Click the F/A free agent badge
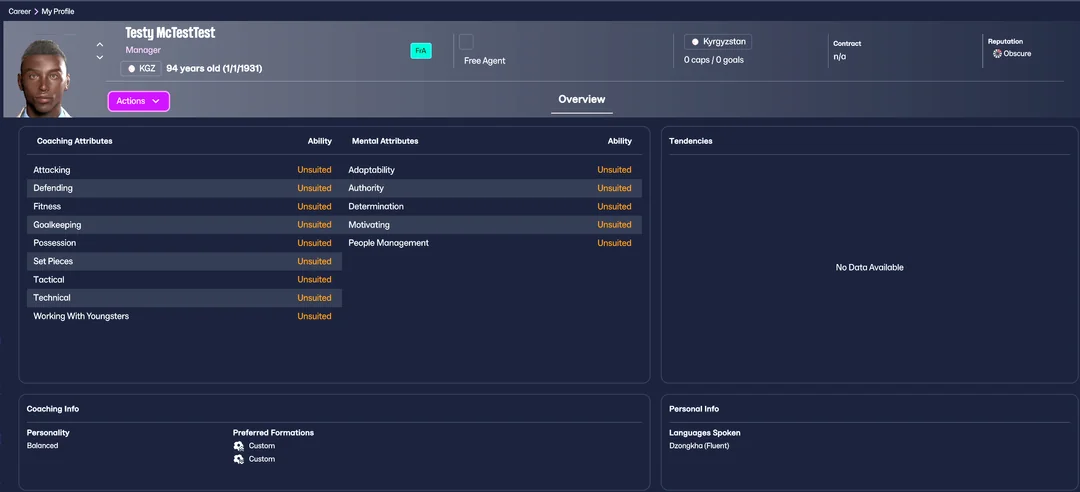Viewport: 1080px width, 492px height. (421, 51)
